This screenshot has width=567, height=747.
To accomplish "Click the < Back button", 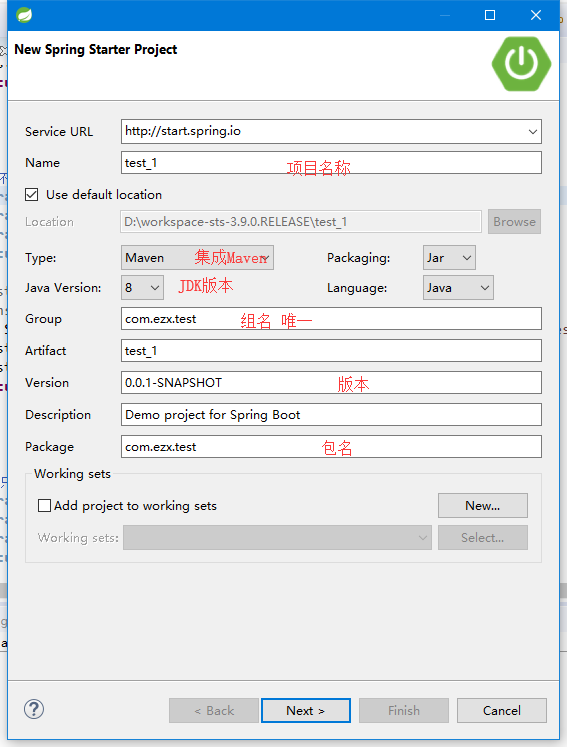I will (214, 710).
